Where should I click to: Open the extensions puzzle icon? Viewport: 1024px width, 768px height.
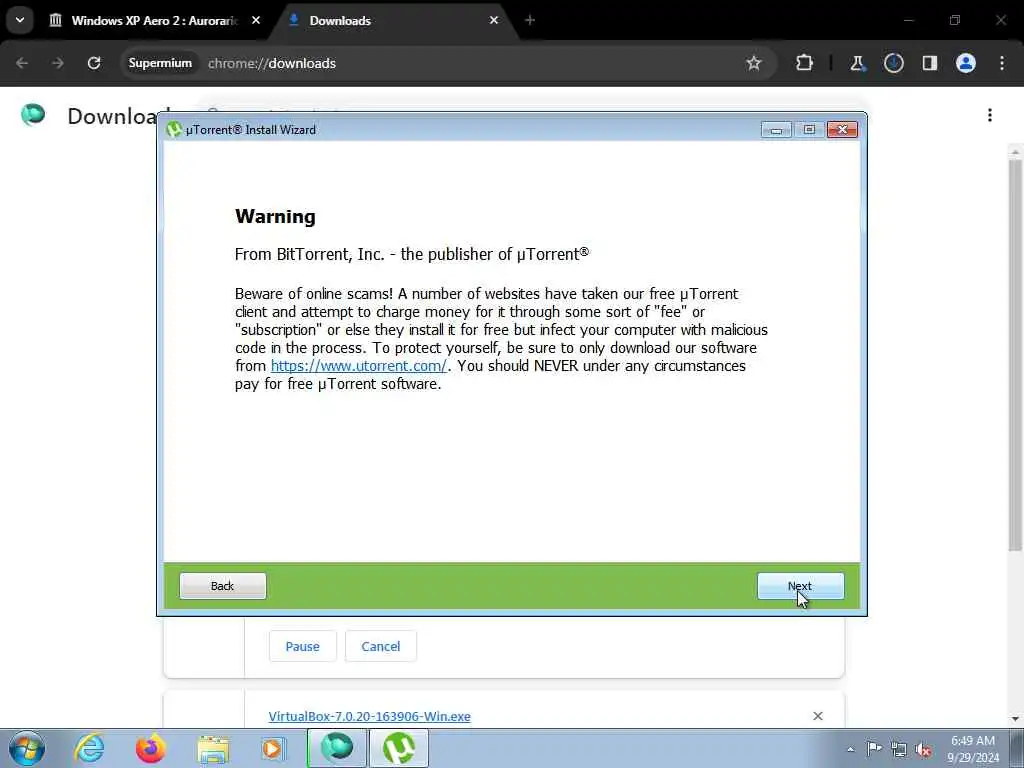(x=805, y=63)
